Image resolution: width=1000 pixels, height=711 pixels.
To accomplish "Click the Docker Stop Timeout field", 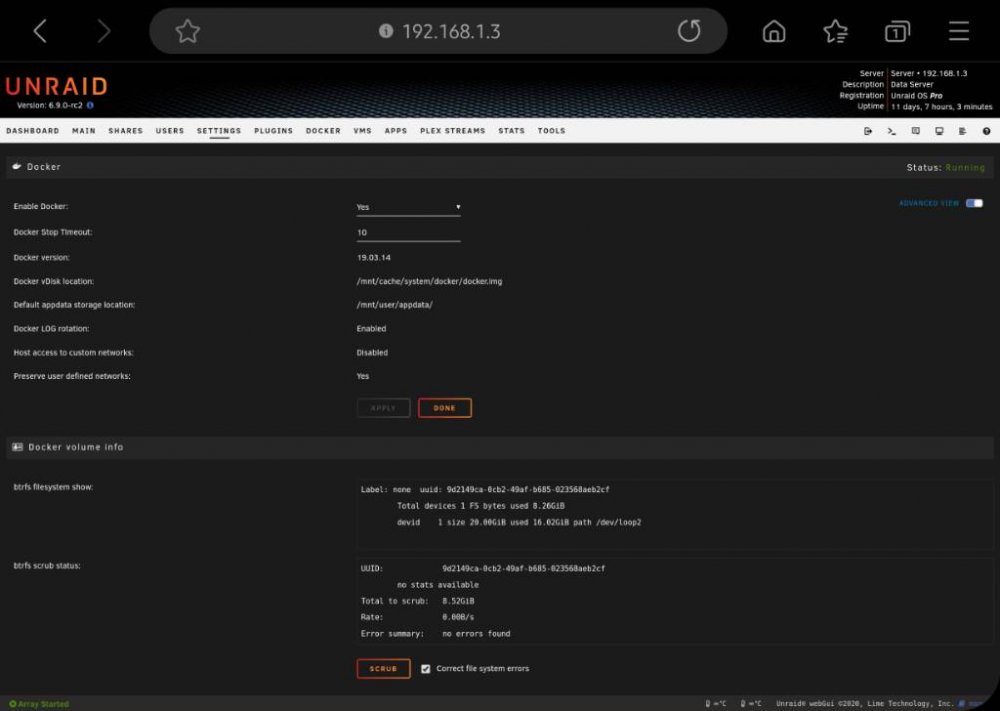I will pyautogui.click(x=408, y=233).
